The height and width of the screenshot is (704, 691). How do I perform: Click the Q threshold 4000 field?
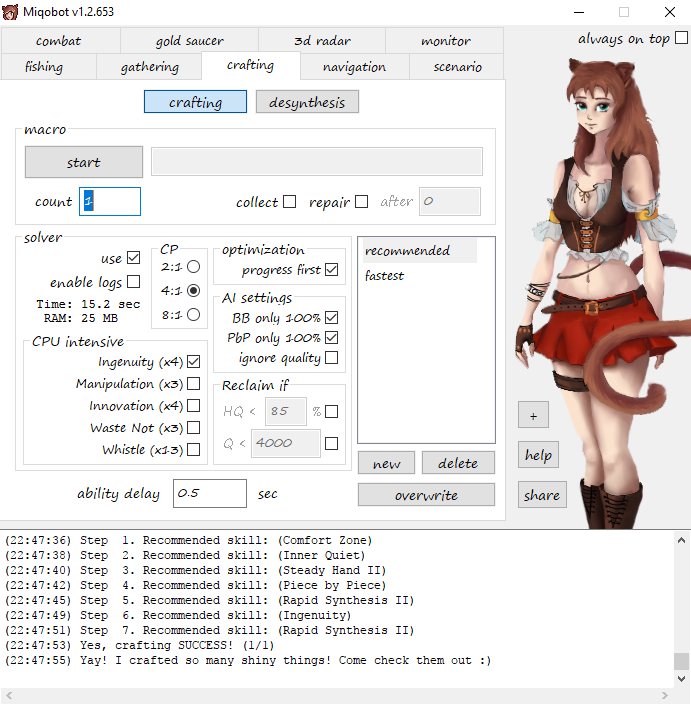tap(286, 444)
